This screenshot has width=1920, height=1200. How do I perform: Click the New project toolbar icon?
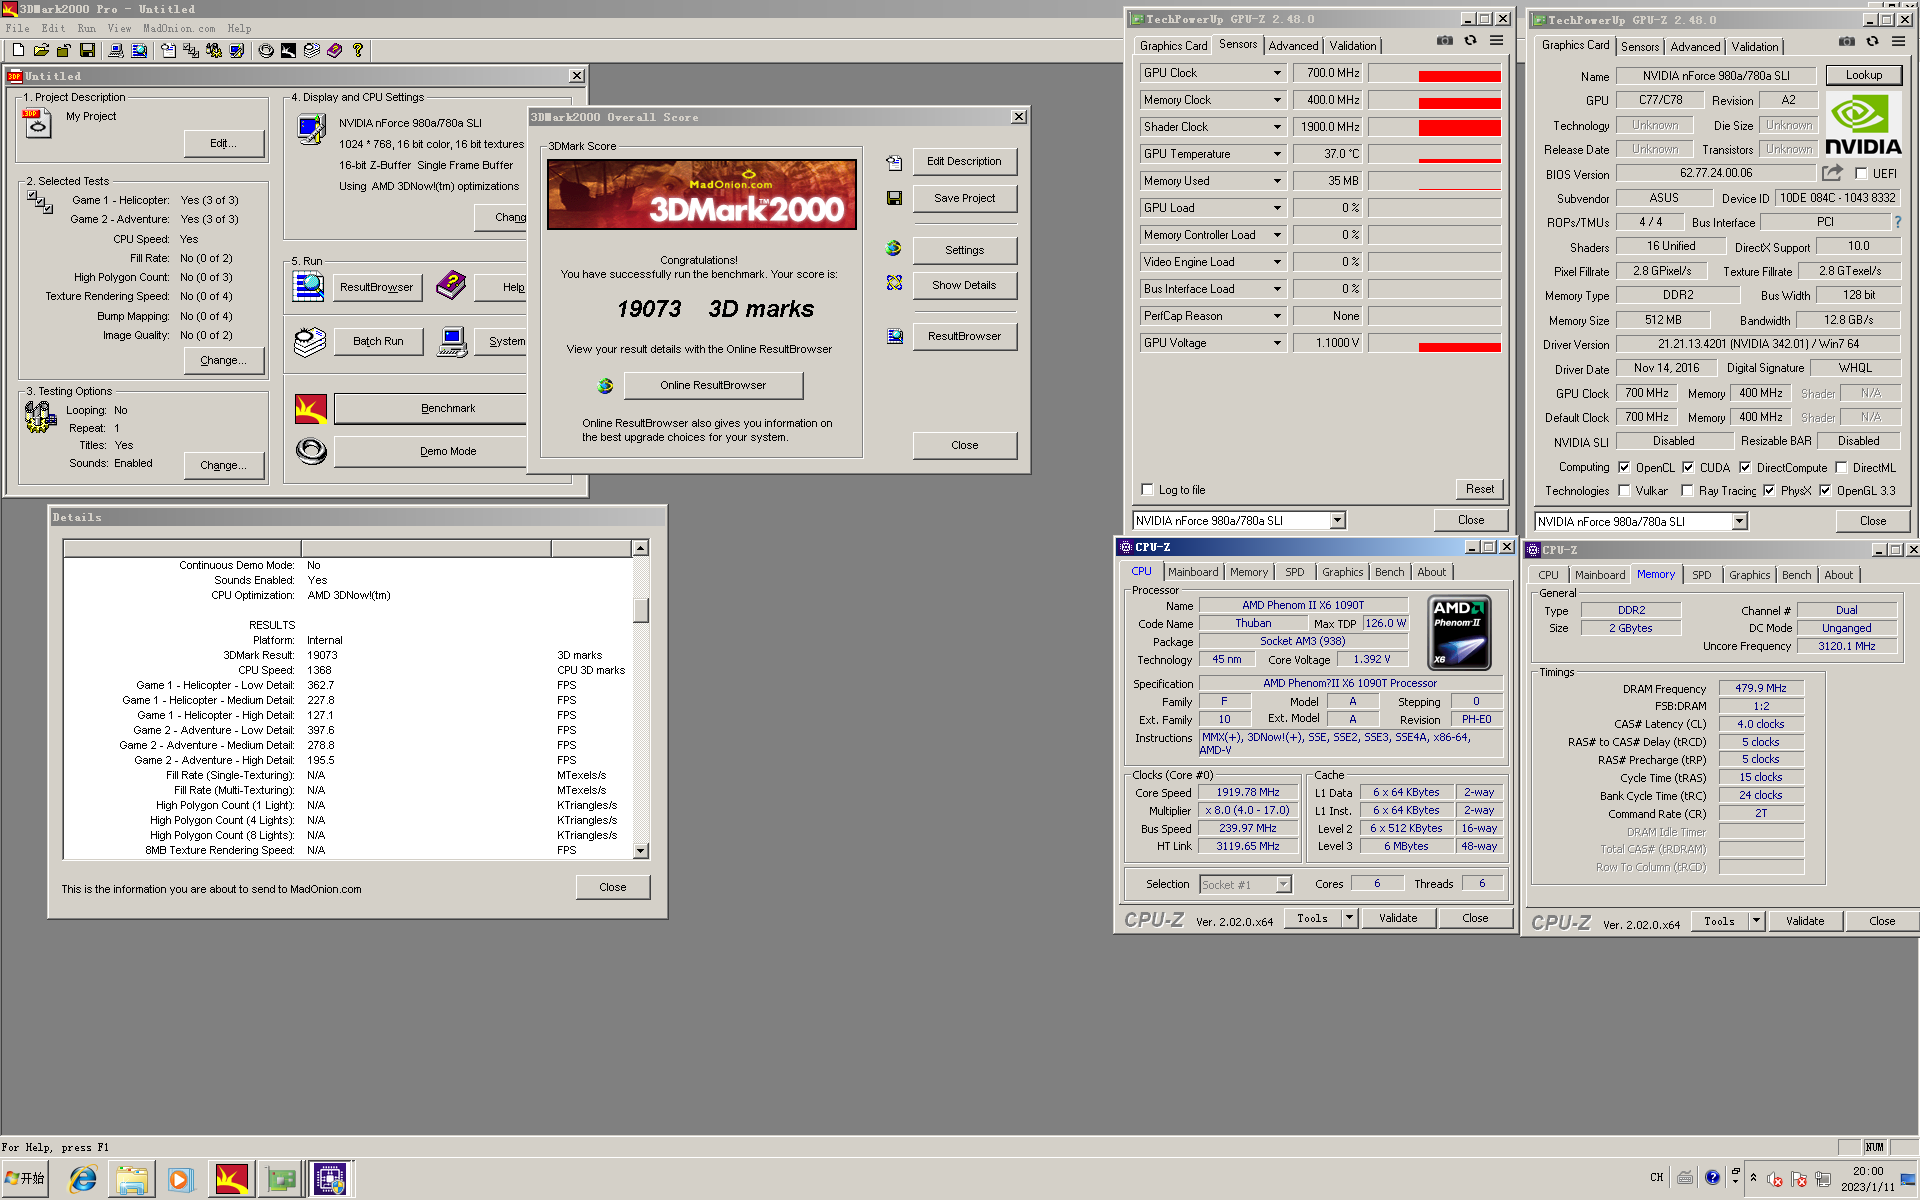[x=18, y=50]
